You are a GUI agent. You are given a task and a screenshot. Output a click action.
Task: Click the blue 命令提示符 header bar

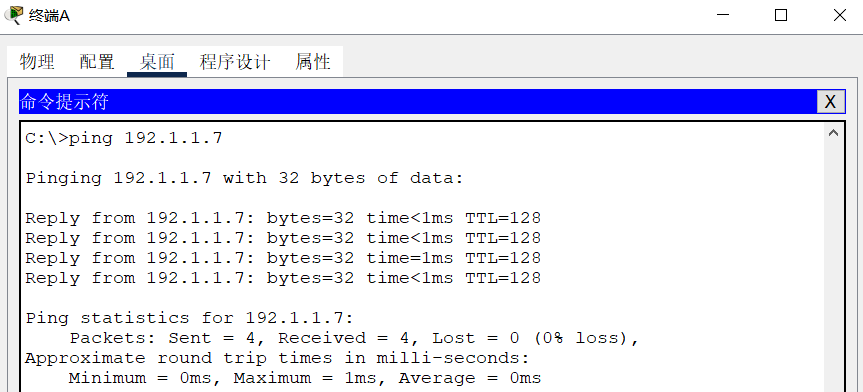[418, 102]
